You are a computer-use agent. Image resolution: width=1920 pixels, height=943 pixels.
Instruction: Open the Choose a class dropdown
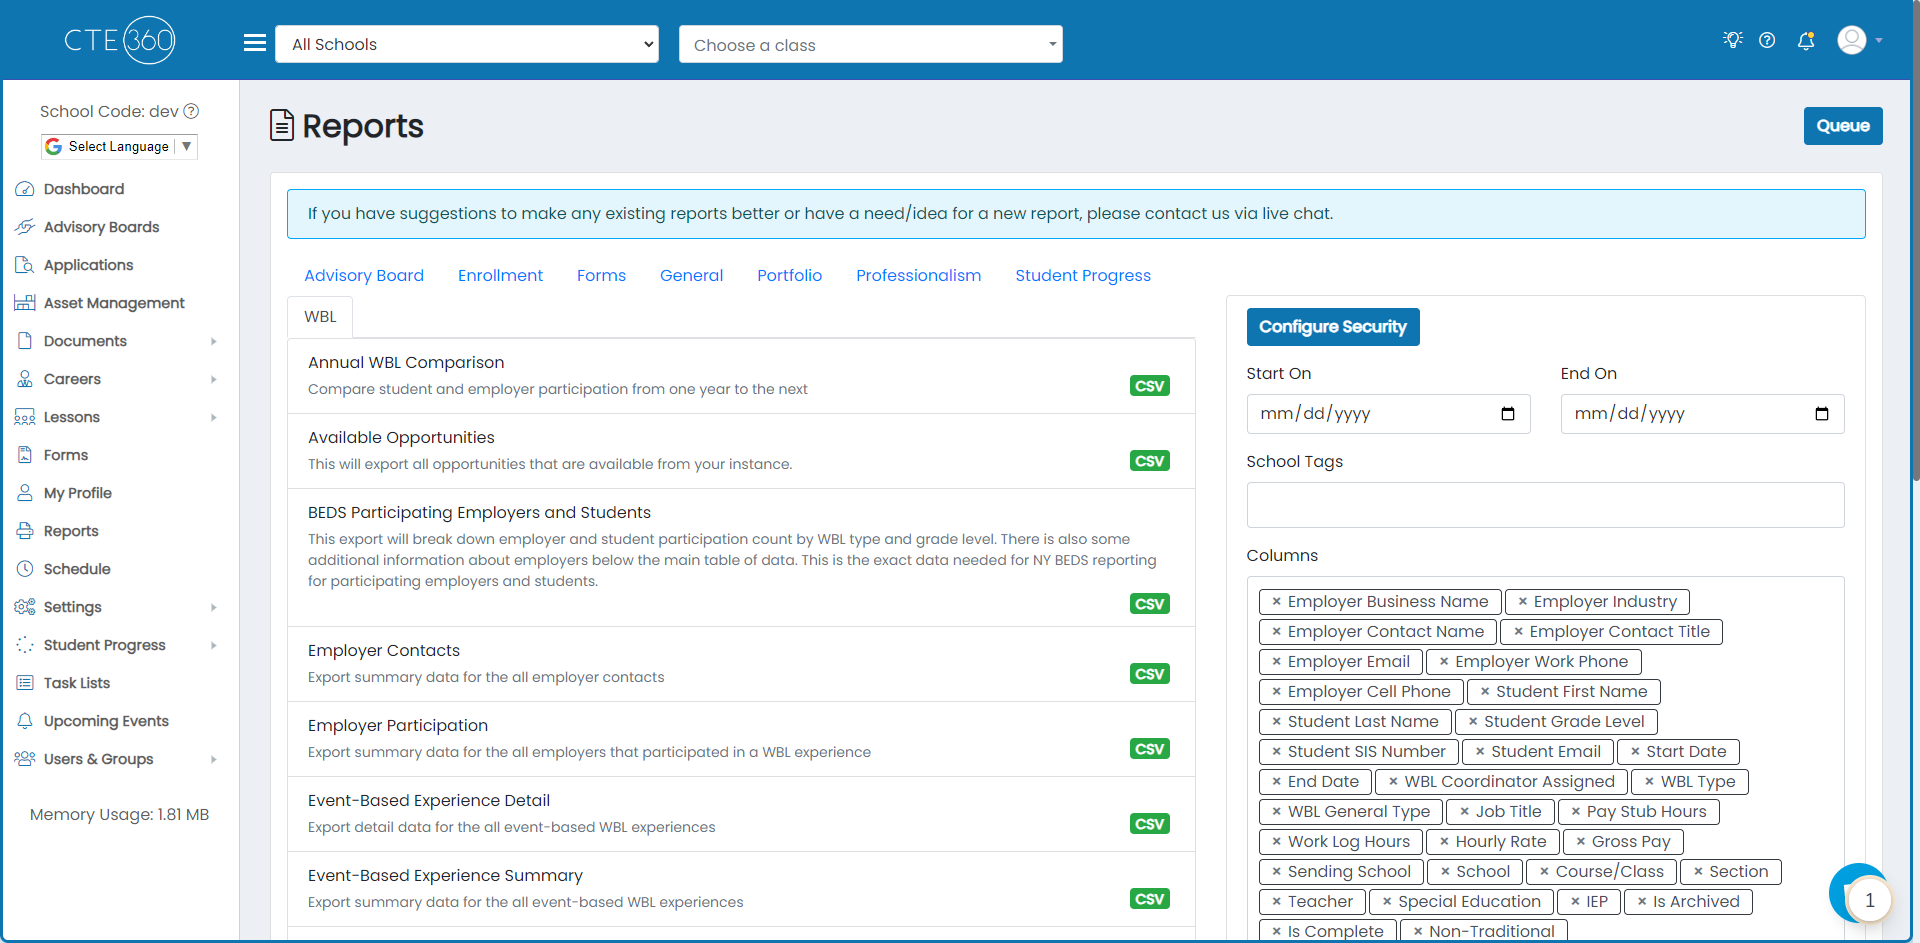coord(870,44)
